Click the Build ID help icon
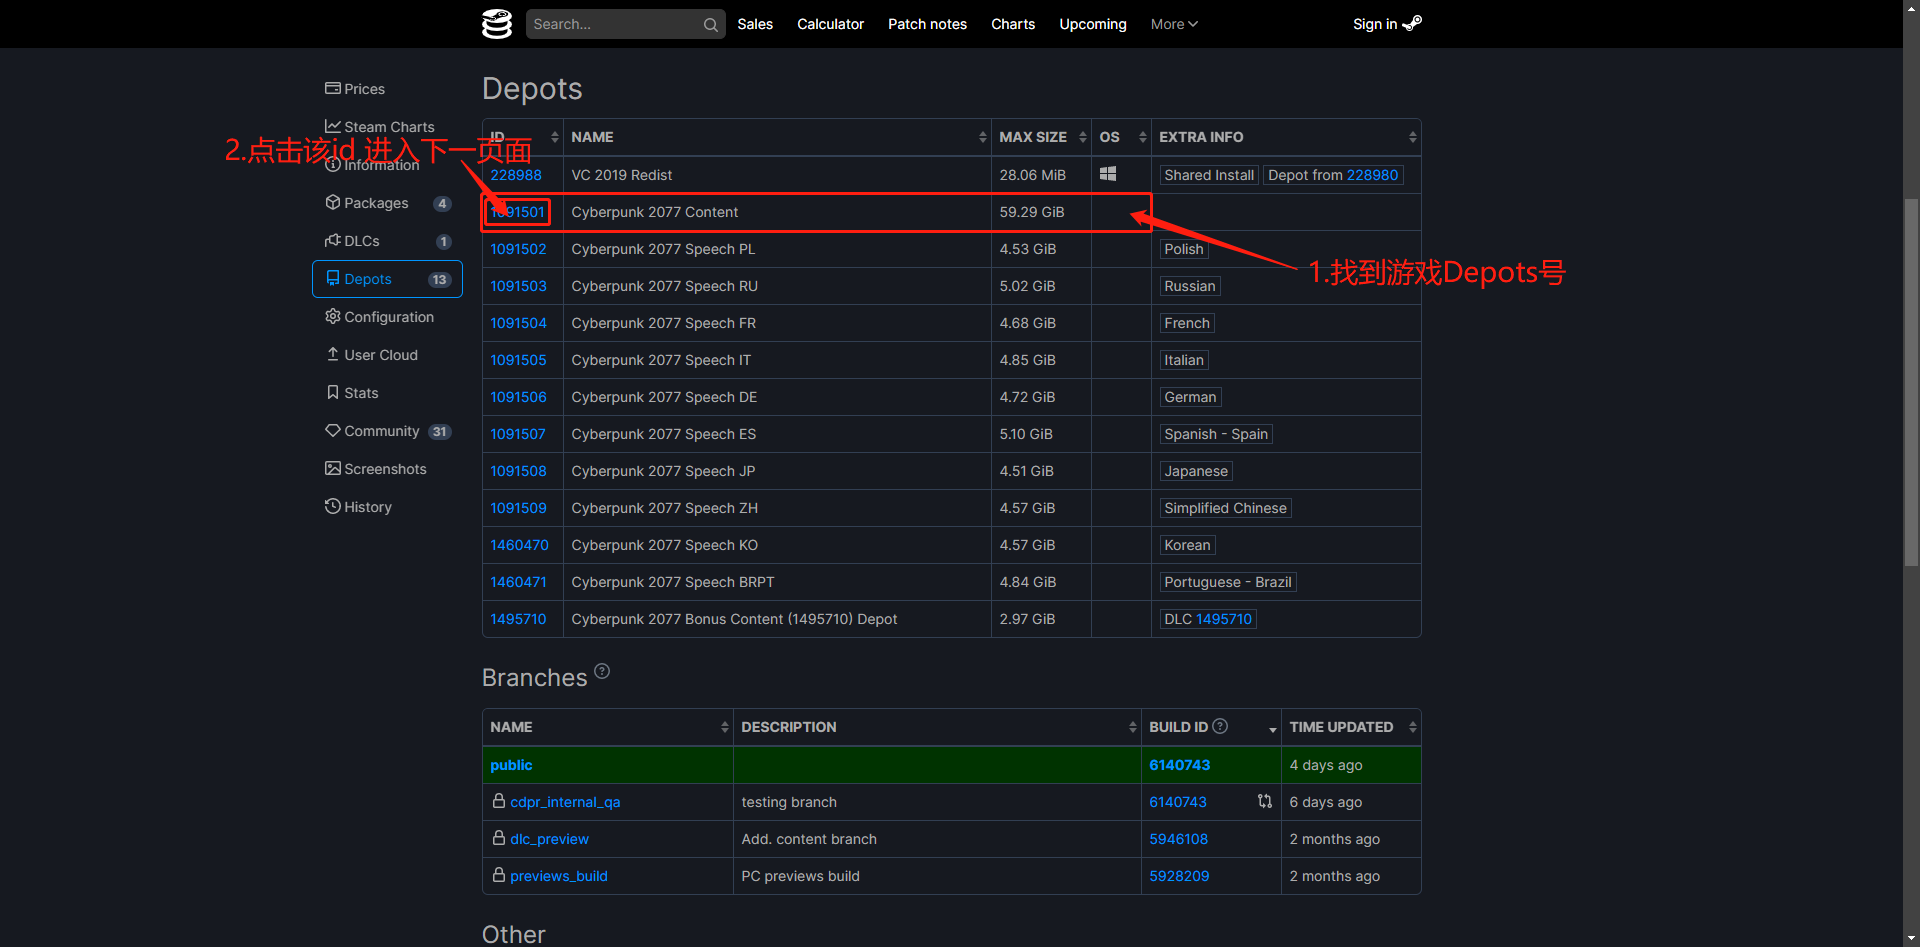 [1220, 726]
